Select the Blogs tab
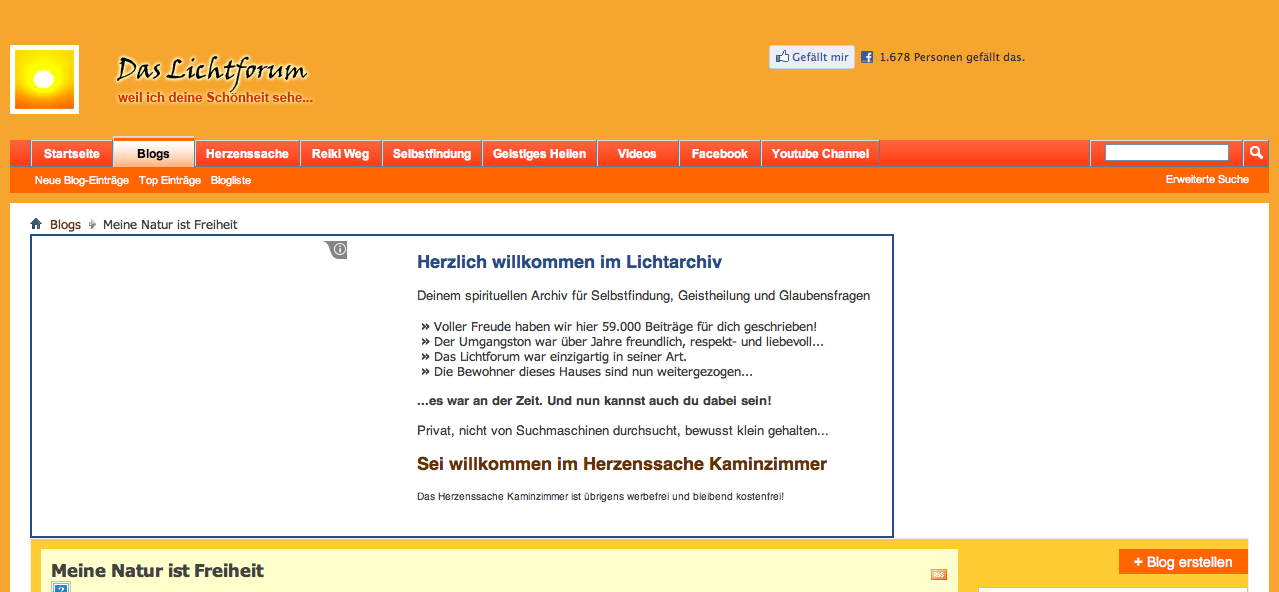 [x=153, y=154]
